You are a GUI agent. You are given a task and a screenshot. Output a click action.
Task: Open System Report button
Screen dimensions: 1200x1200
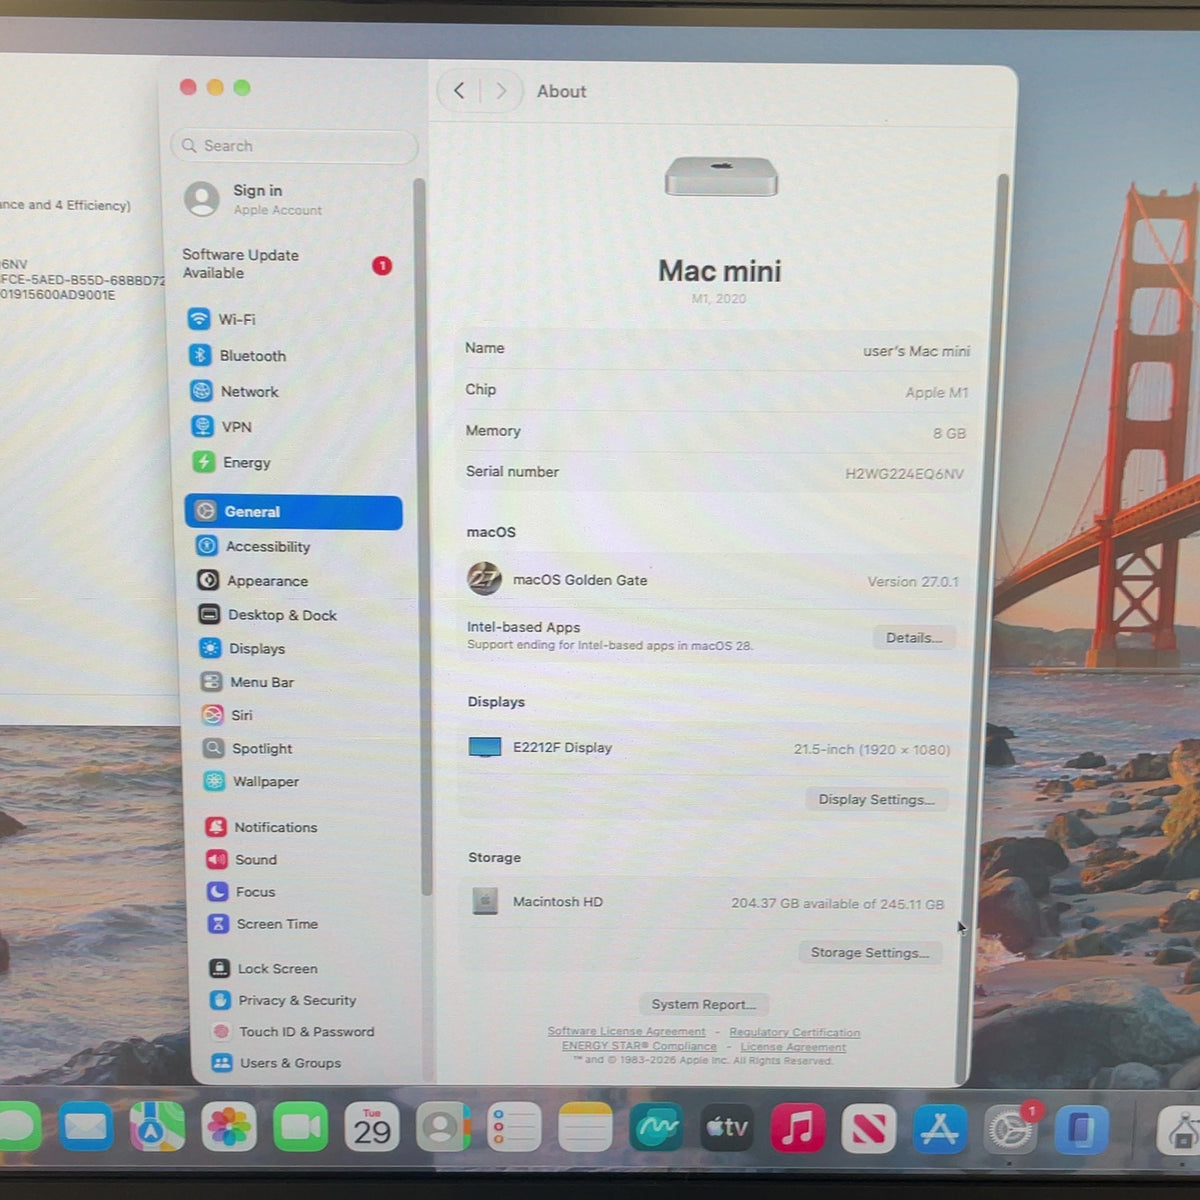[703, 1004]
